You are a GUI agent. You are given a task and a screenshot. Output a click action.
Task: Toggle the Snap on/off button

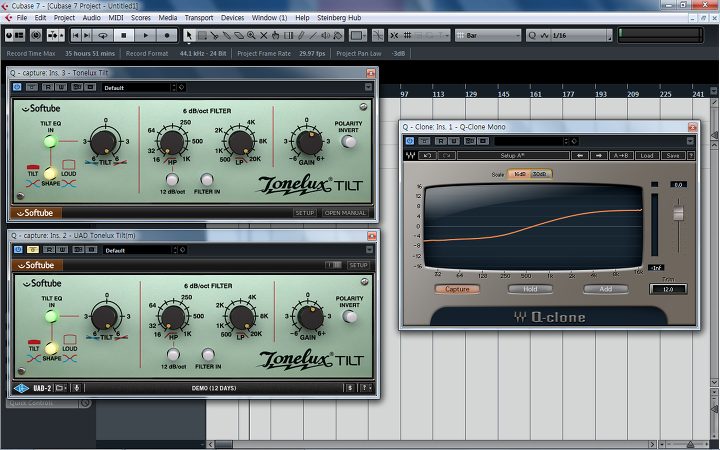click(x=394, y=35)
